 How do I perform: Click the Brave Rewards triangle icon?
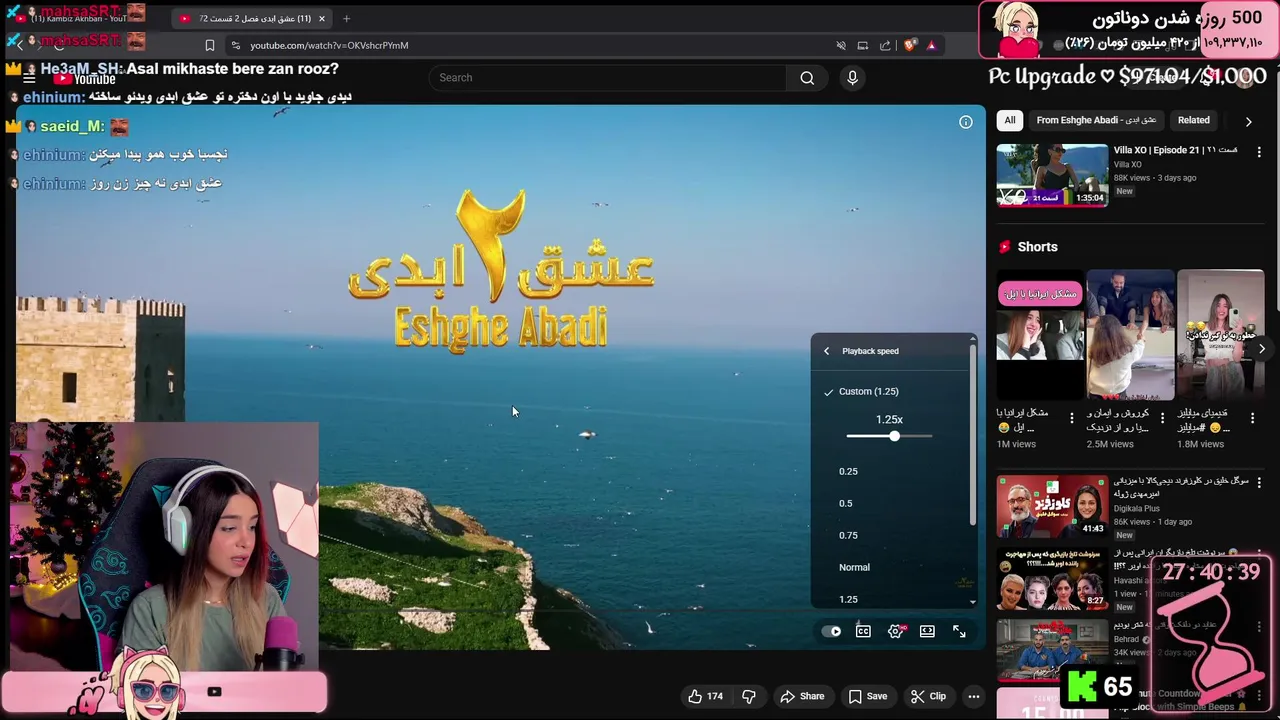(931, 45)
